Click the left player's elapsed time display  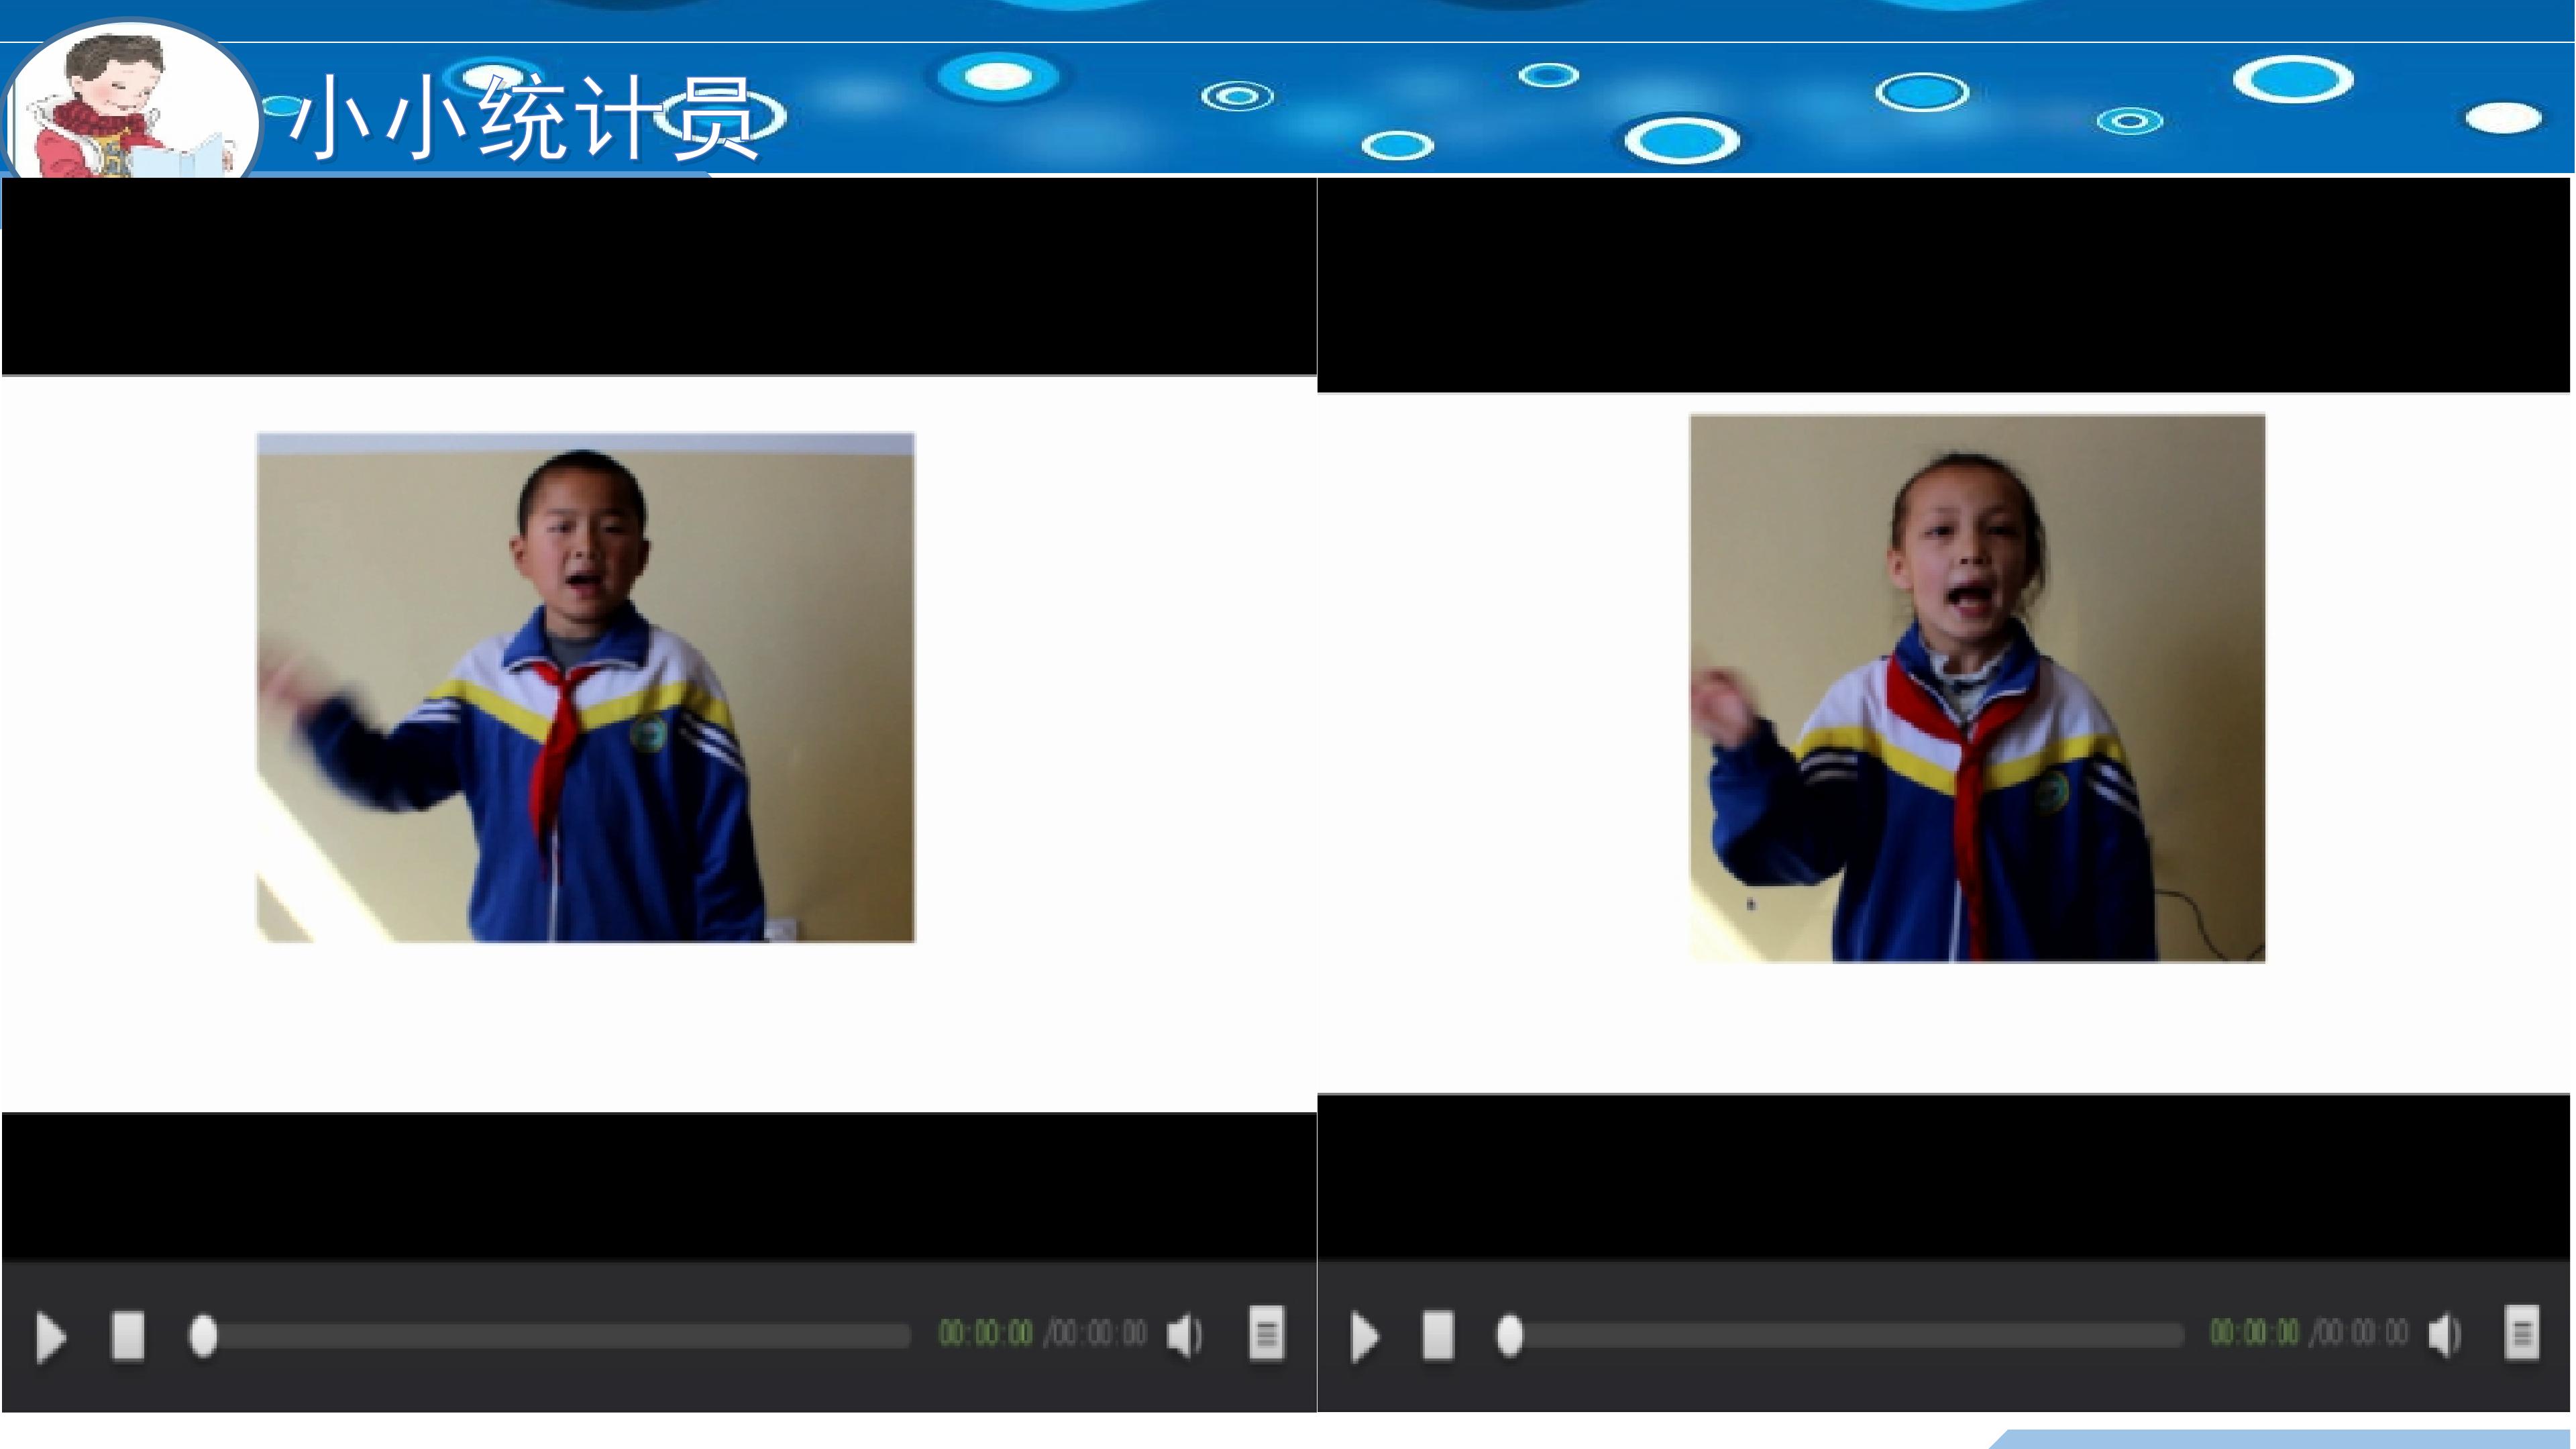click(x=985, y=1333)
